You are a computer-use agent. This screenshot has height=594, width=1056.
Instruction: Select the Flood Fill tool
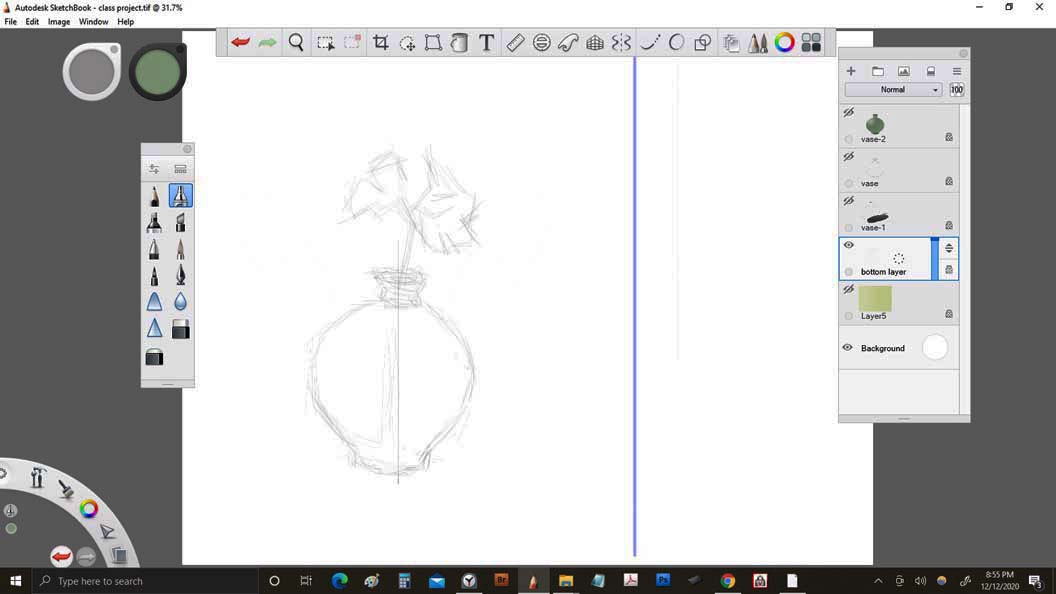click(459, 42)
